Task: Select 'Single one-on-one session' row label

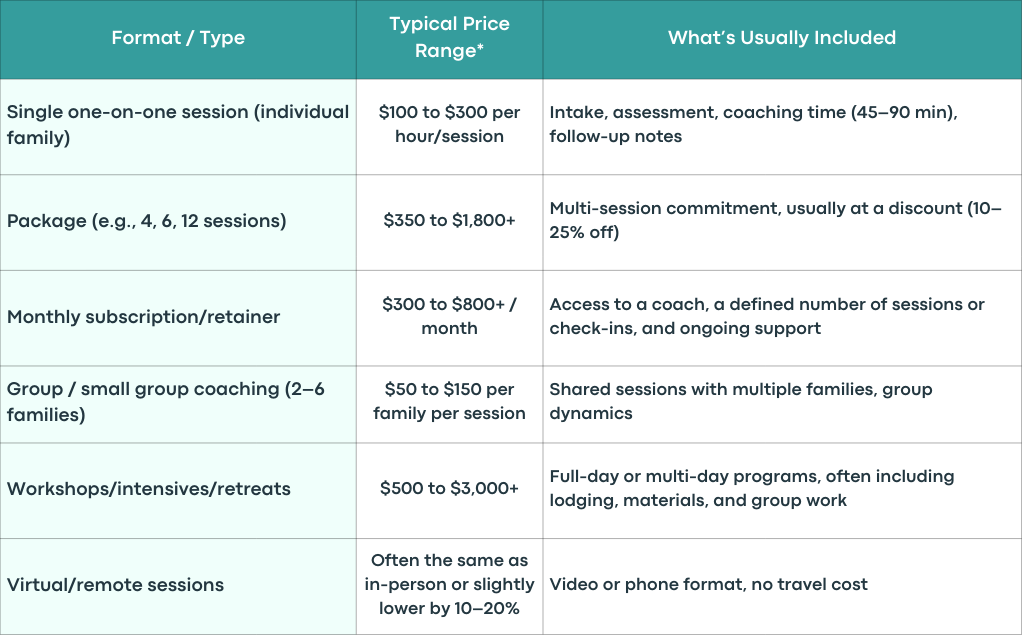Action: pos(178,127)
